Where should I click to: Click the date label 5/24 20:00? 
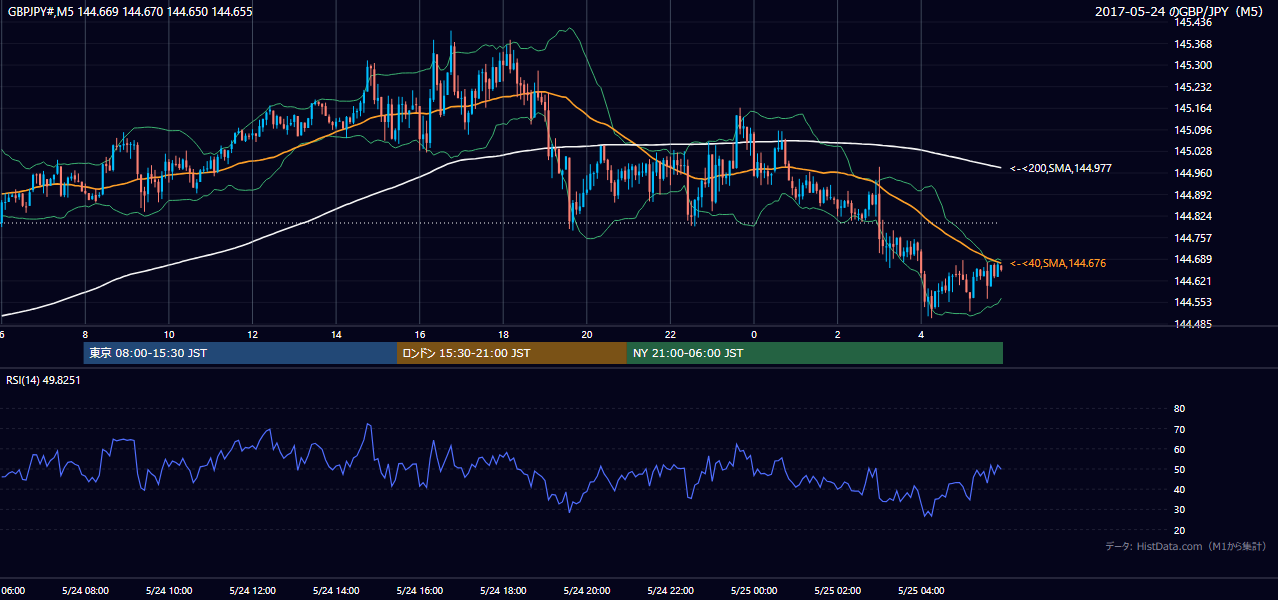[587, 591]
